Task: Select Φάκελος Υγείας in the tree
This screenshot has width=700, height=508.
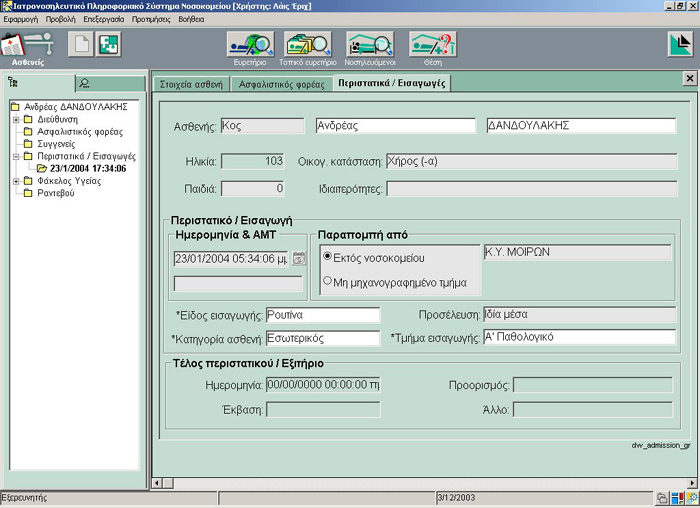Action: pos(69,181)
